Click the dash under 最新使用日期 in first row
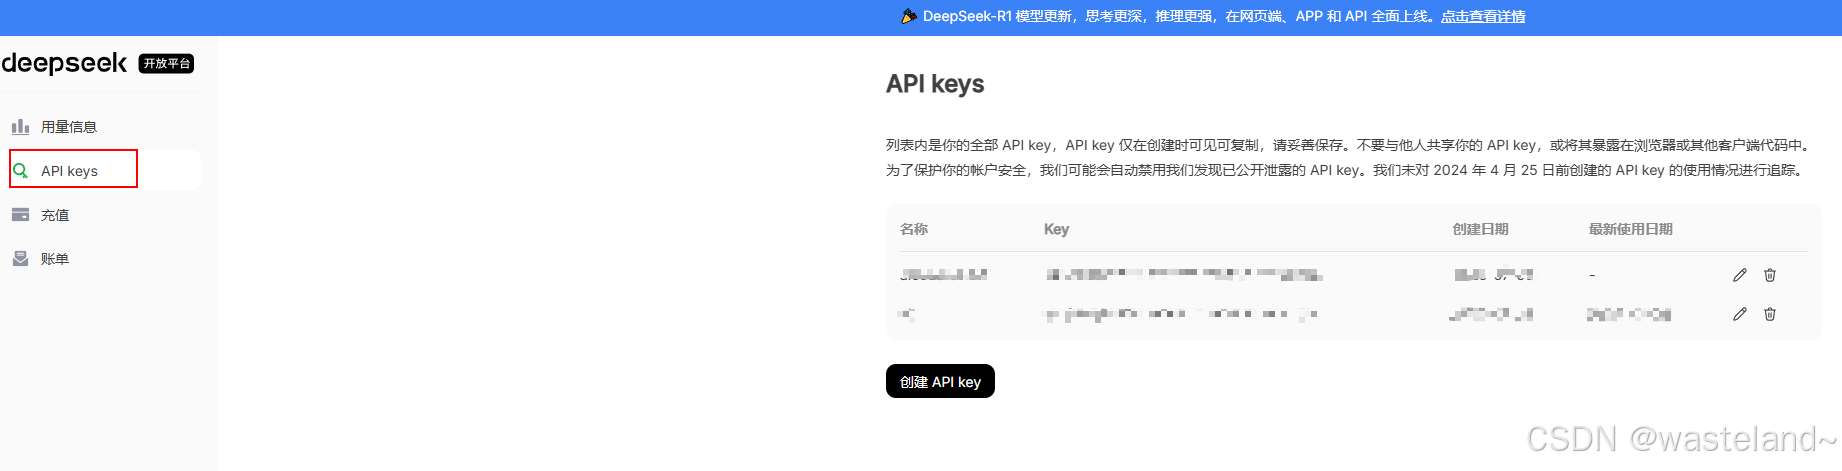1842x471 pixels. [x=1592, y=275]
